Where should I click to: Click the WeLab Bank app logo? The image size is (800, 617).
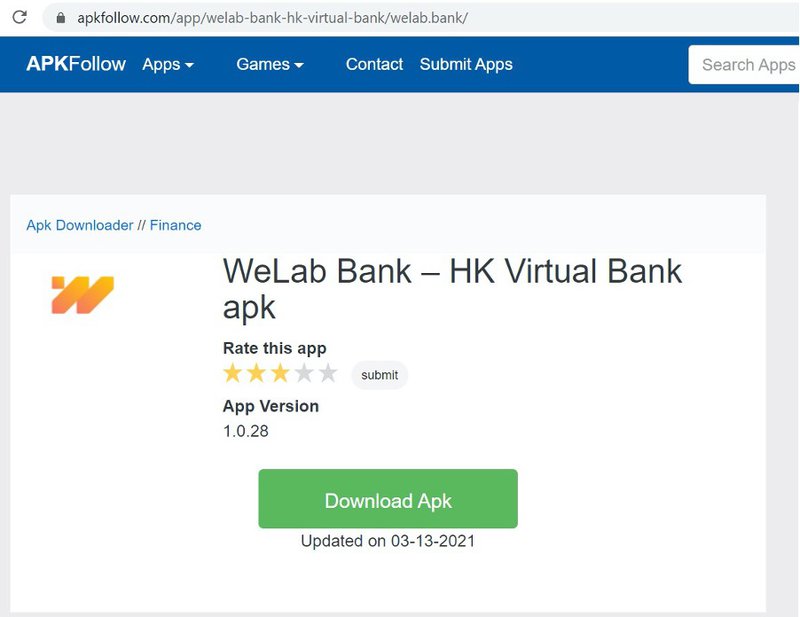coord(83,294)
